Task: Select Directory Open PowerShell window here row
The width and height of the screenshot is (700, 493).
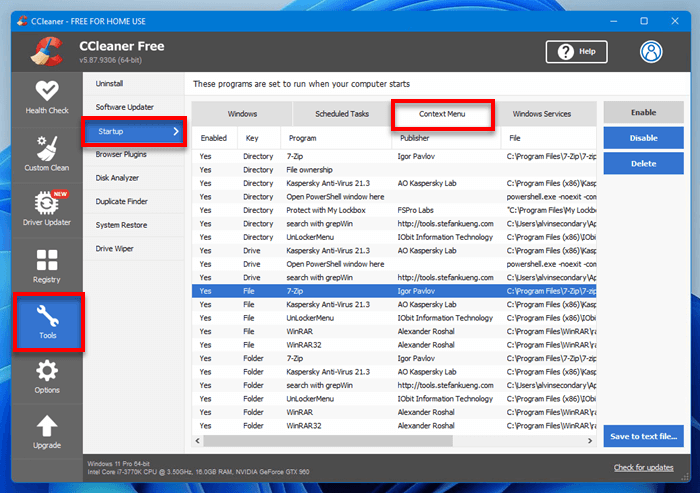Action: coord(394,196)
